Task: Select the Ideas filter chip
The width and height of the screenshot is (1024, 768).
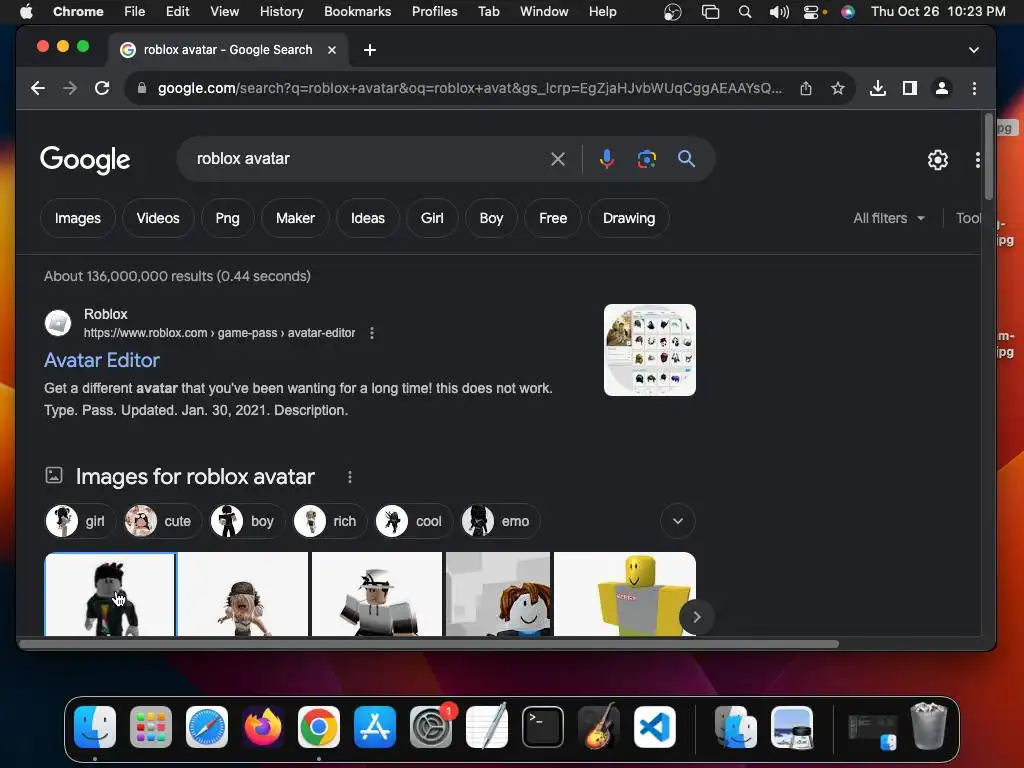Action: coord(368,218)
